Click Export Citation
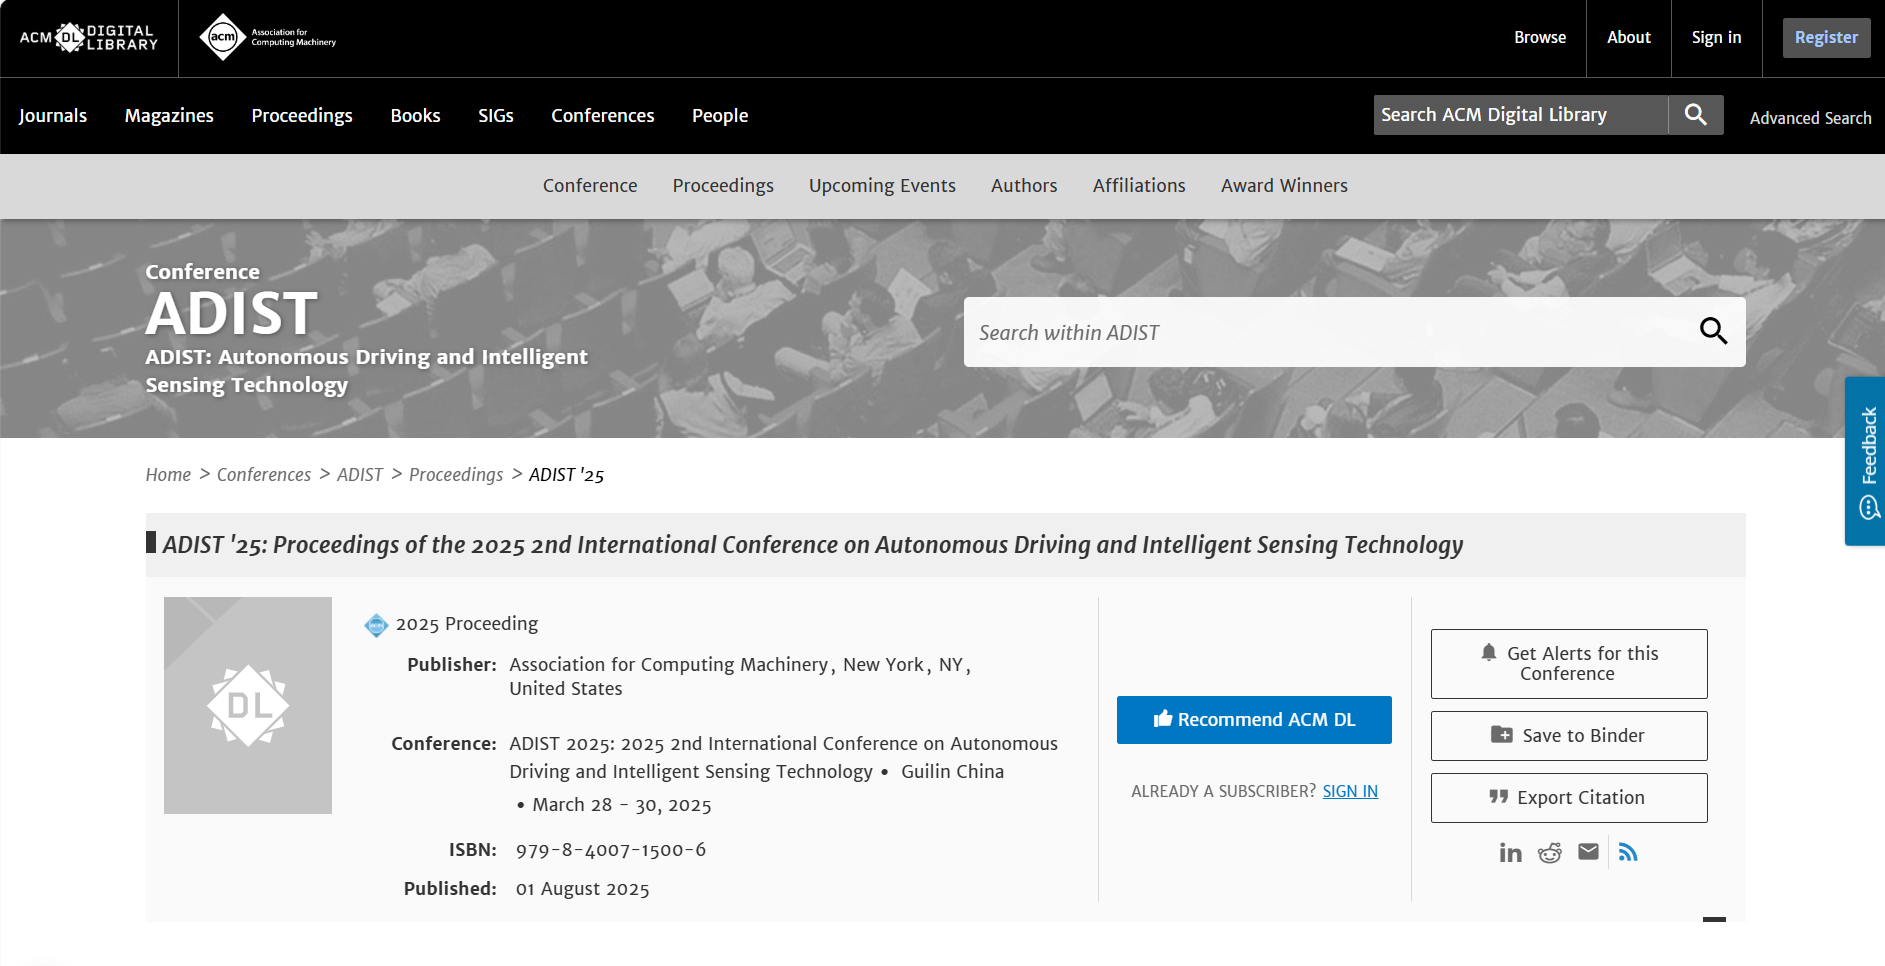Image resolution: width=1885 pixels, height=966 pixels. point(1569,798)
